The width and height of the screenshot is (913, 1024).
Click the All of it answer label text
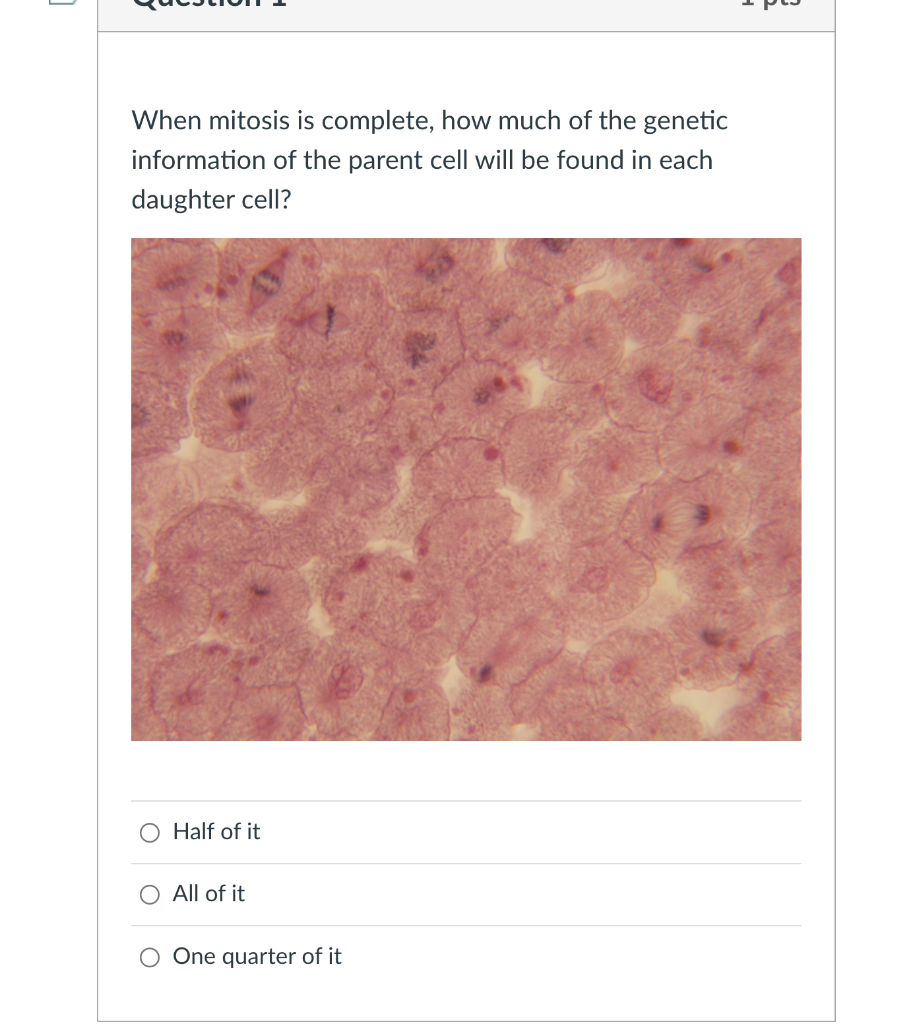click(209, 894)
